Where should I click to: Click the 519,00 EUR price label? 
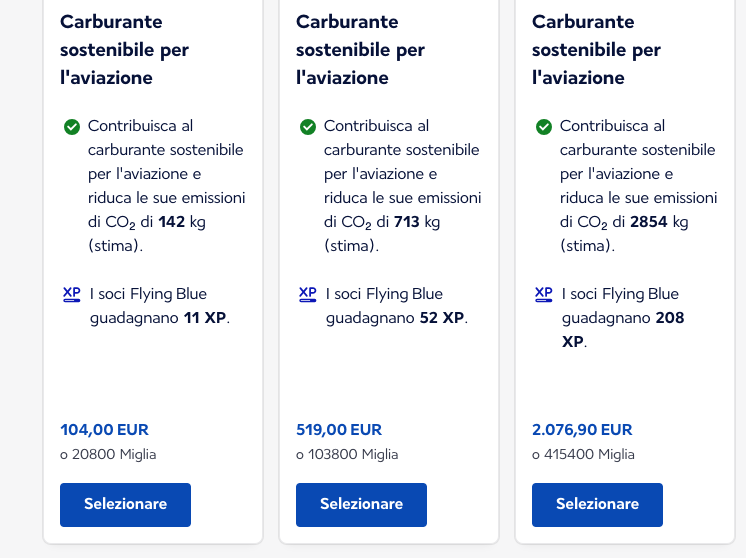point(339,430)
